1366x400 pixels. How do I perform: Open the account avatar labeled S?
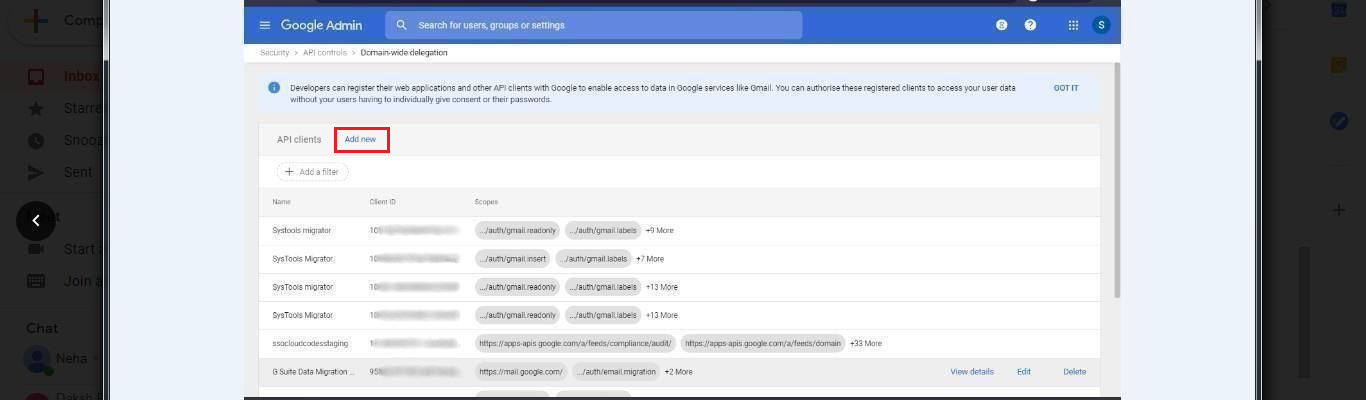click(x=1101, y=25)
